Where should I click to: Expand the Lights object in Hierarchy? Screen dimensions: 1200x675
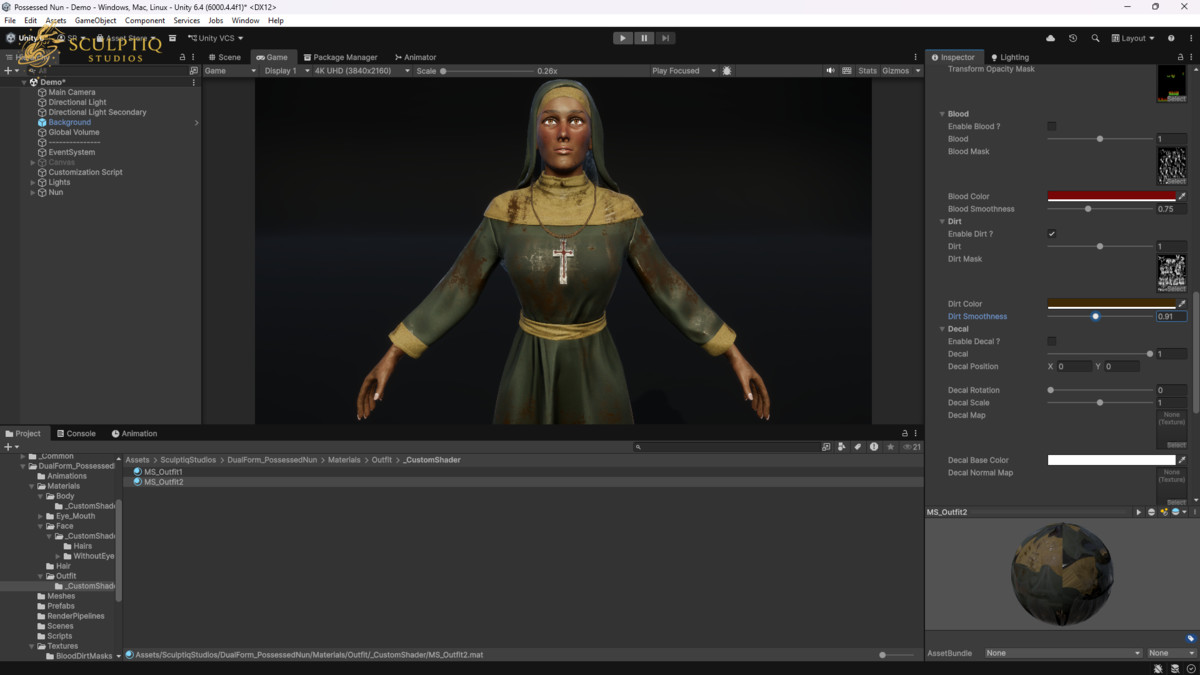point(33,182)
